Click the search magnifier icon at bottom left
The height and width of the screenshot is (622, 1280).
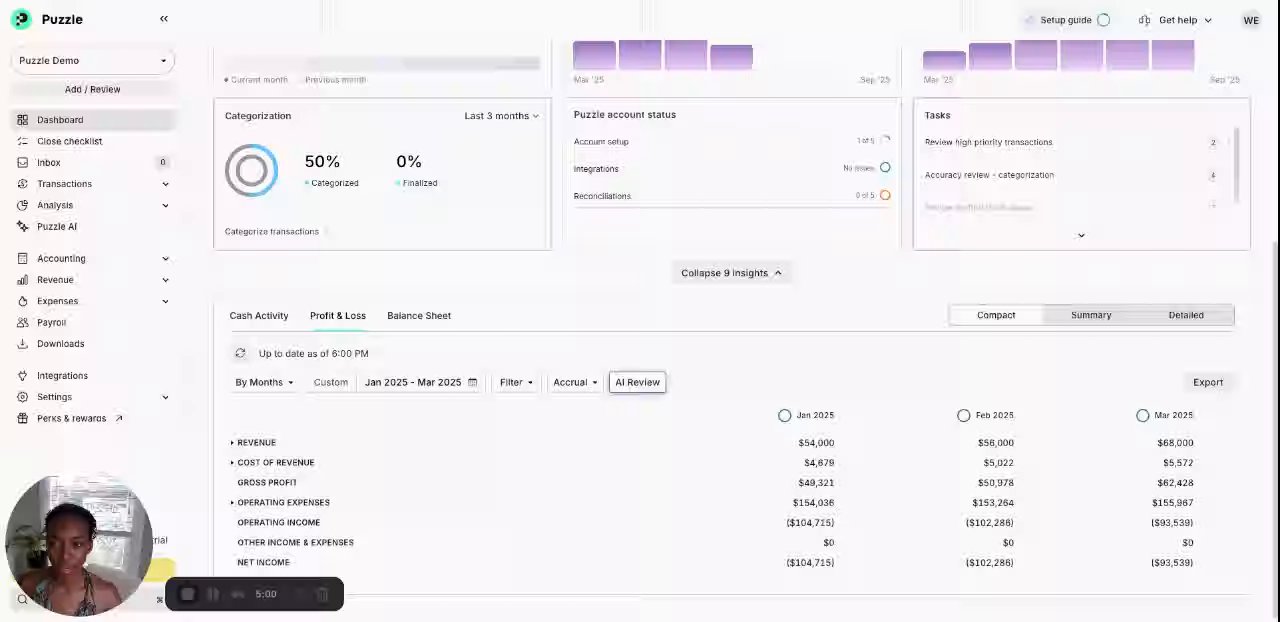coord(22,600)
